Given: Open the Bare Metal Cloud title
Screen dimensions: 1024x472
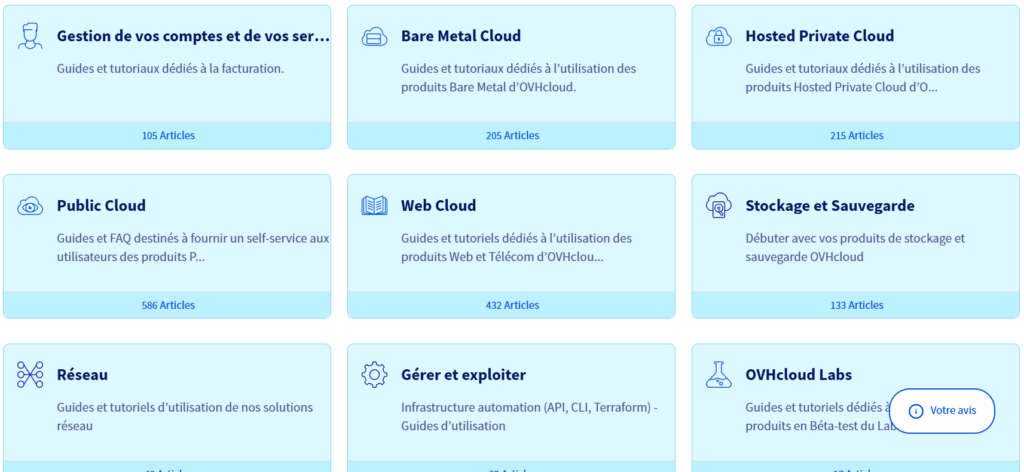Looking at the screenshot, I should click(x=461, y=36).
